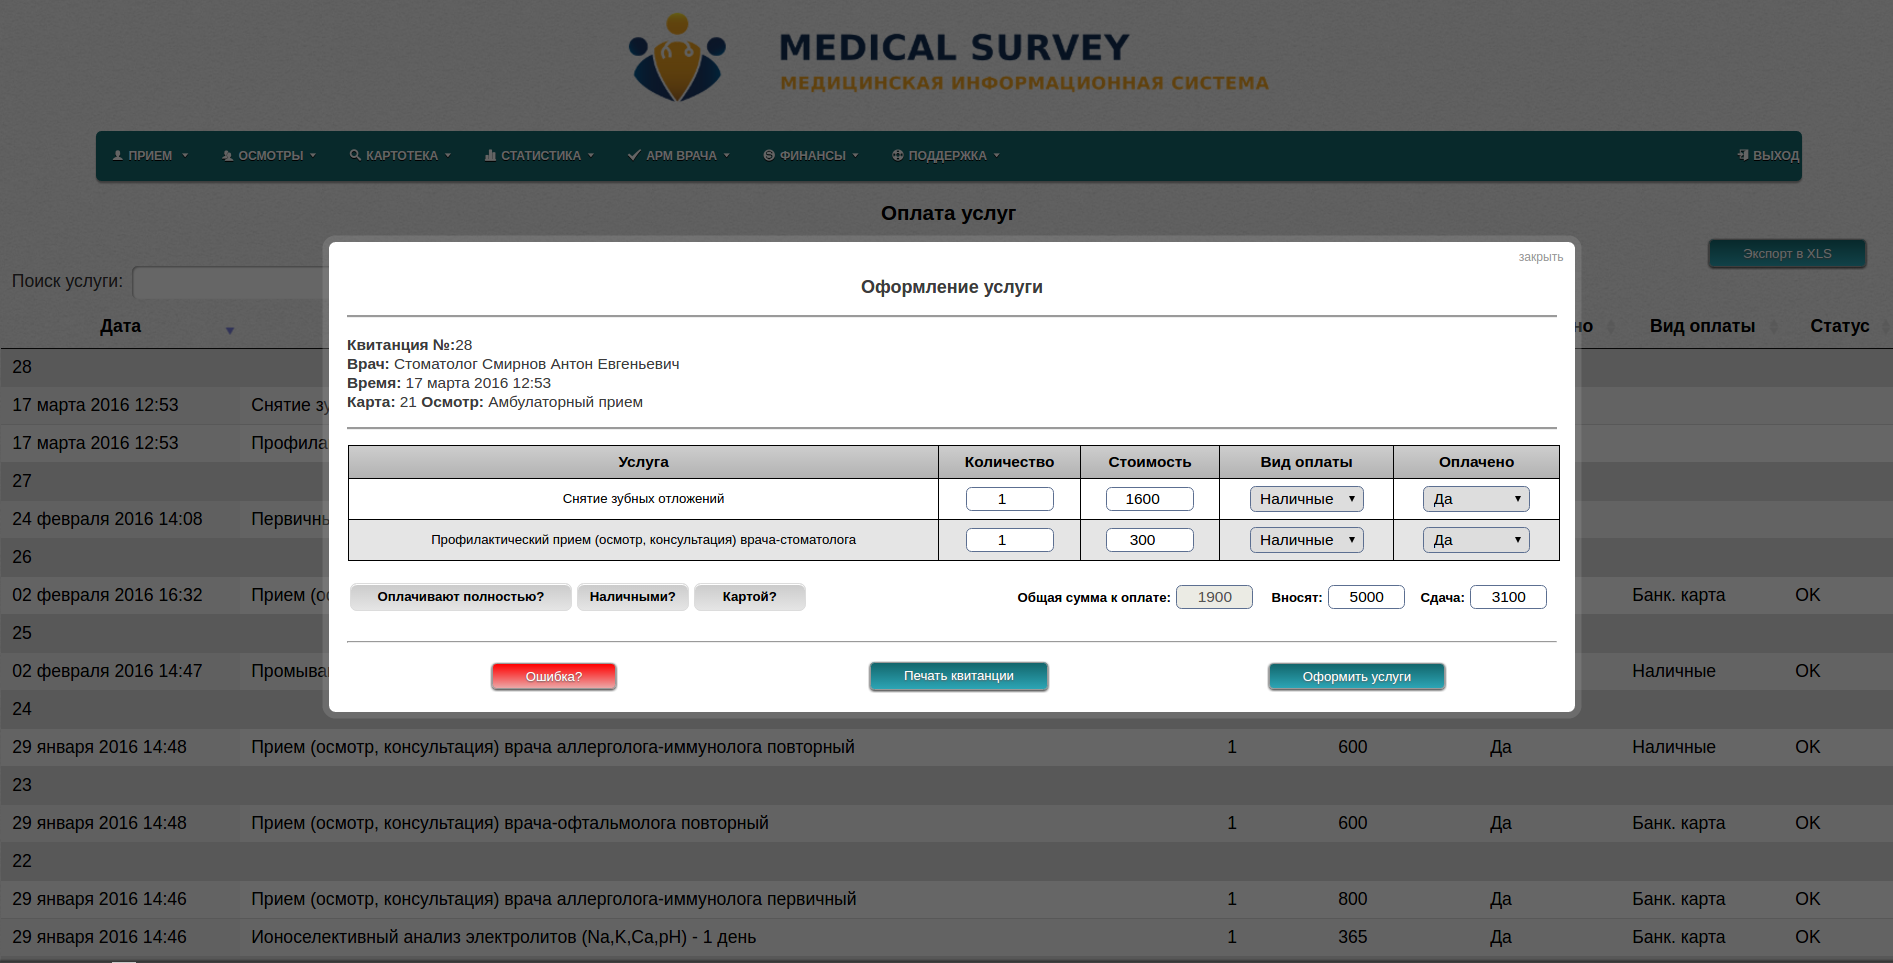
Task: Open the ПРИЕМ menu
Action: pyautogui.click(x=150, y=156)
